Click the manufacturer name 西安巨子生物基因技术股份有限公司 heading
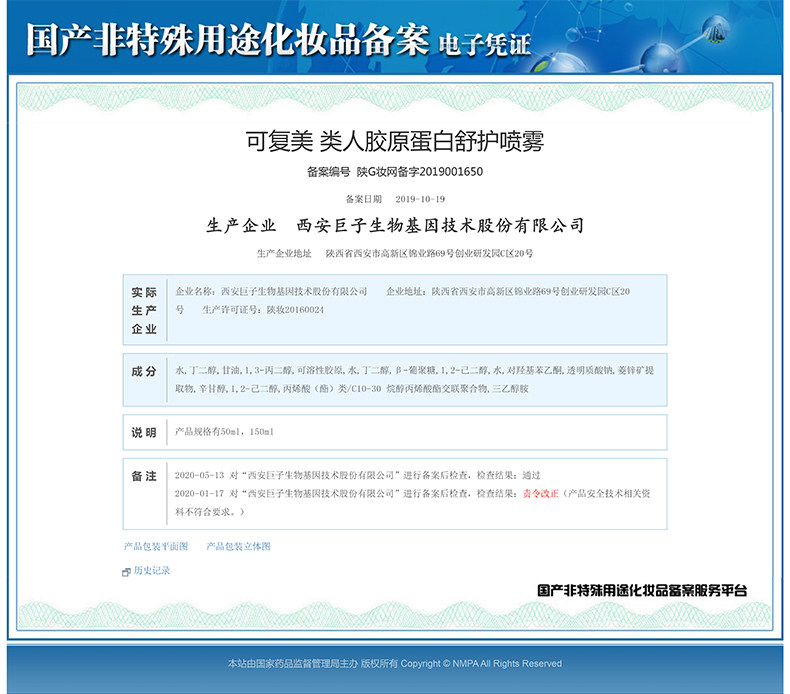This screenshot has width=790, height=694. tap(440, 225)
